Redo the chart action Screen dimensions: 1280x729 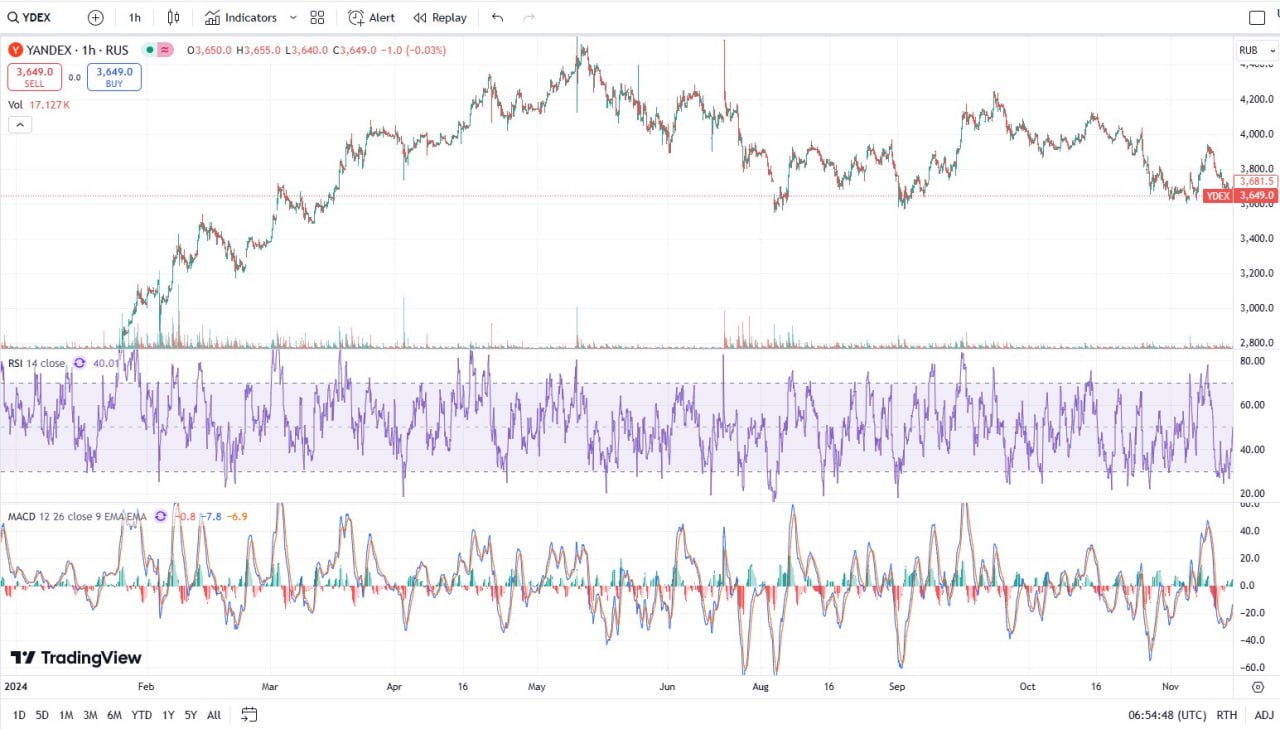529,17
